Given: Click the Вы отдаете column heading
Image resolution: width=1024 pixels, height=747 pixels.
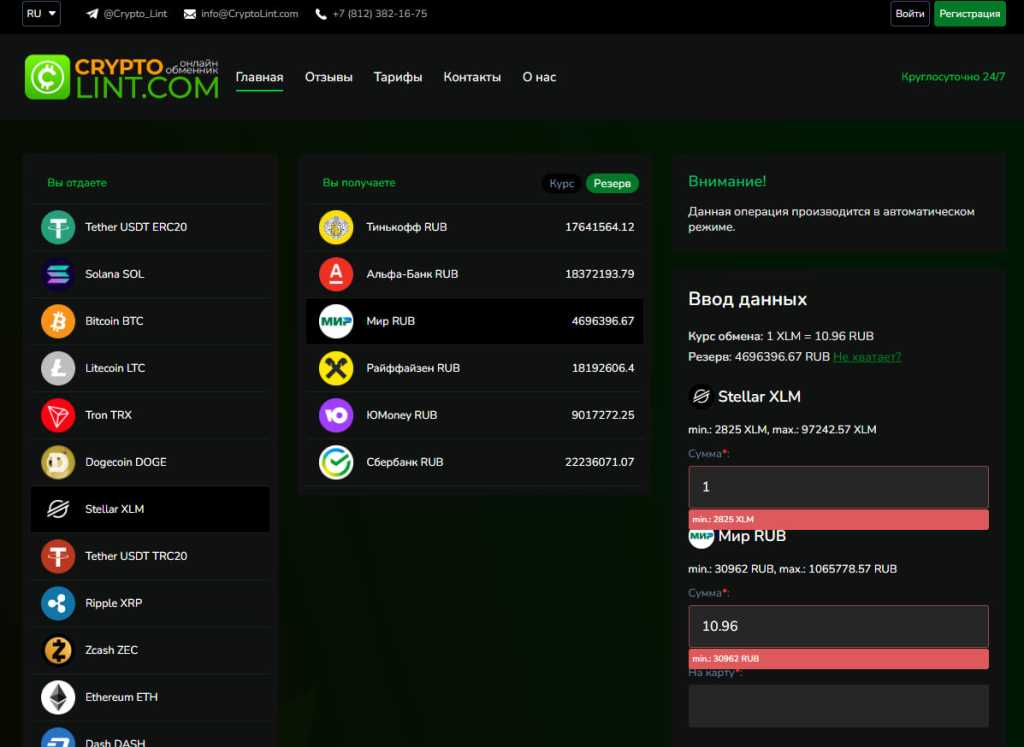Looking at the screenshot, I should (x=77, y=183).
